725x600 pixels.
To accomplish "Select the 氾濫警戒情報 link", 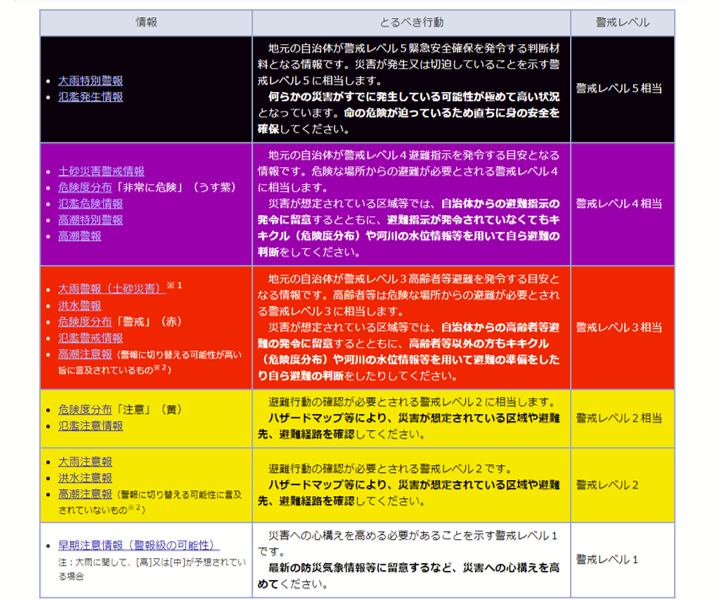I will tap(90, 338).
